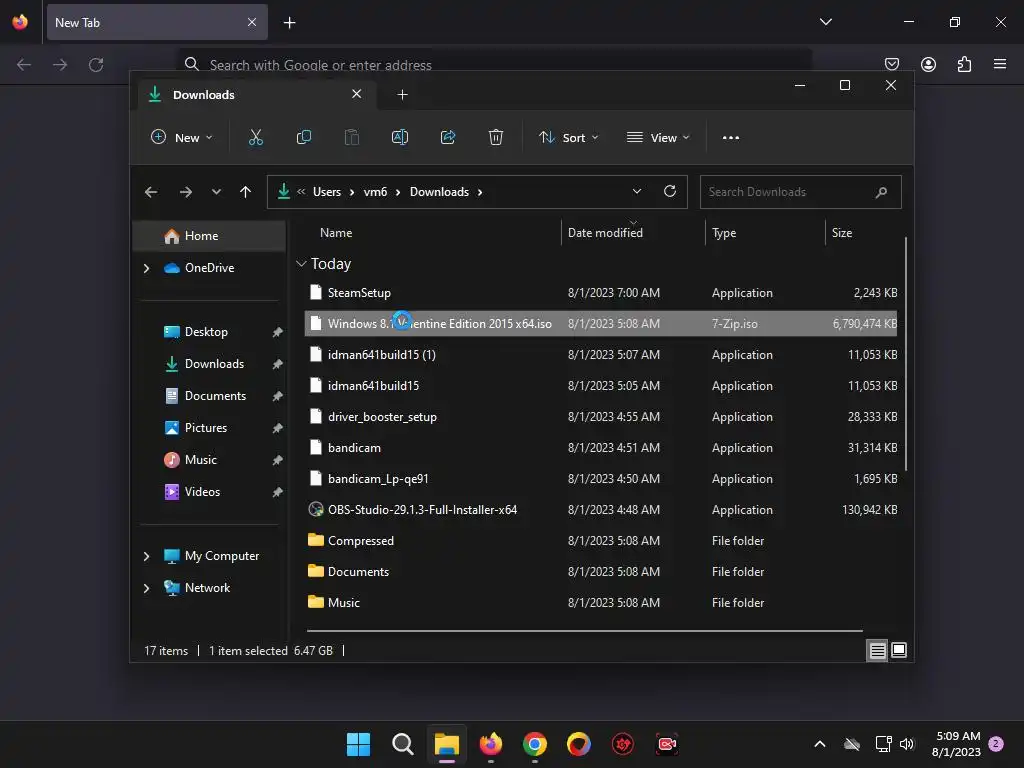Click Google Chrome taskbar icon
Screen dimensions: 1024x768
point(534,744)
